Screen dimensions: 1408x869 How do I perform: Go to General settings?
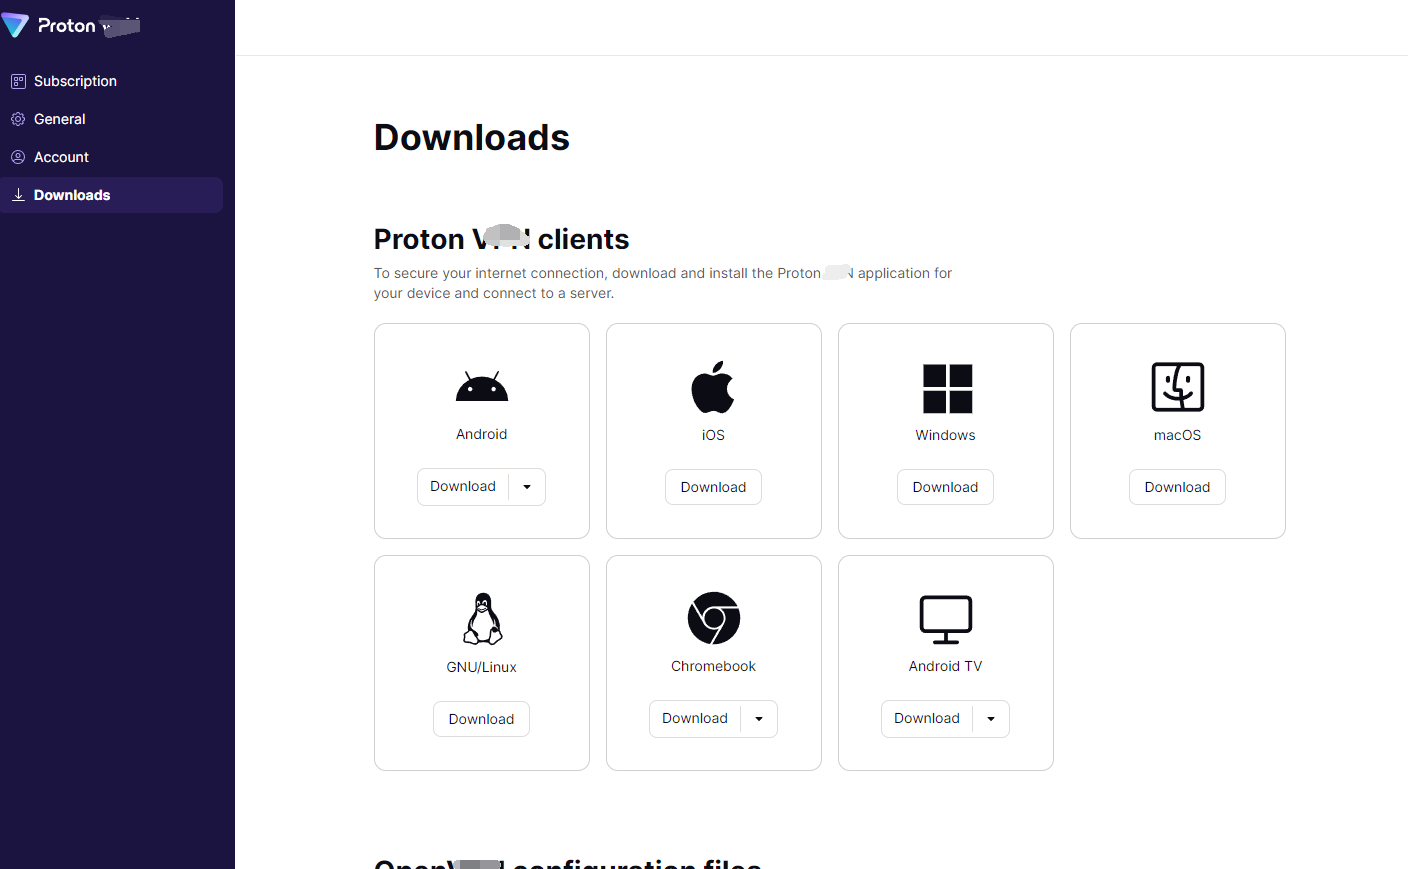111,119
